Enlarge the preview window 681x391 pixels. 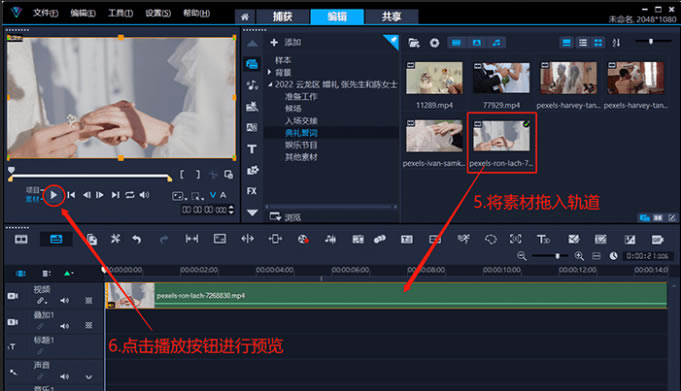(x=228, y=175)
